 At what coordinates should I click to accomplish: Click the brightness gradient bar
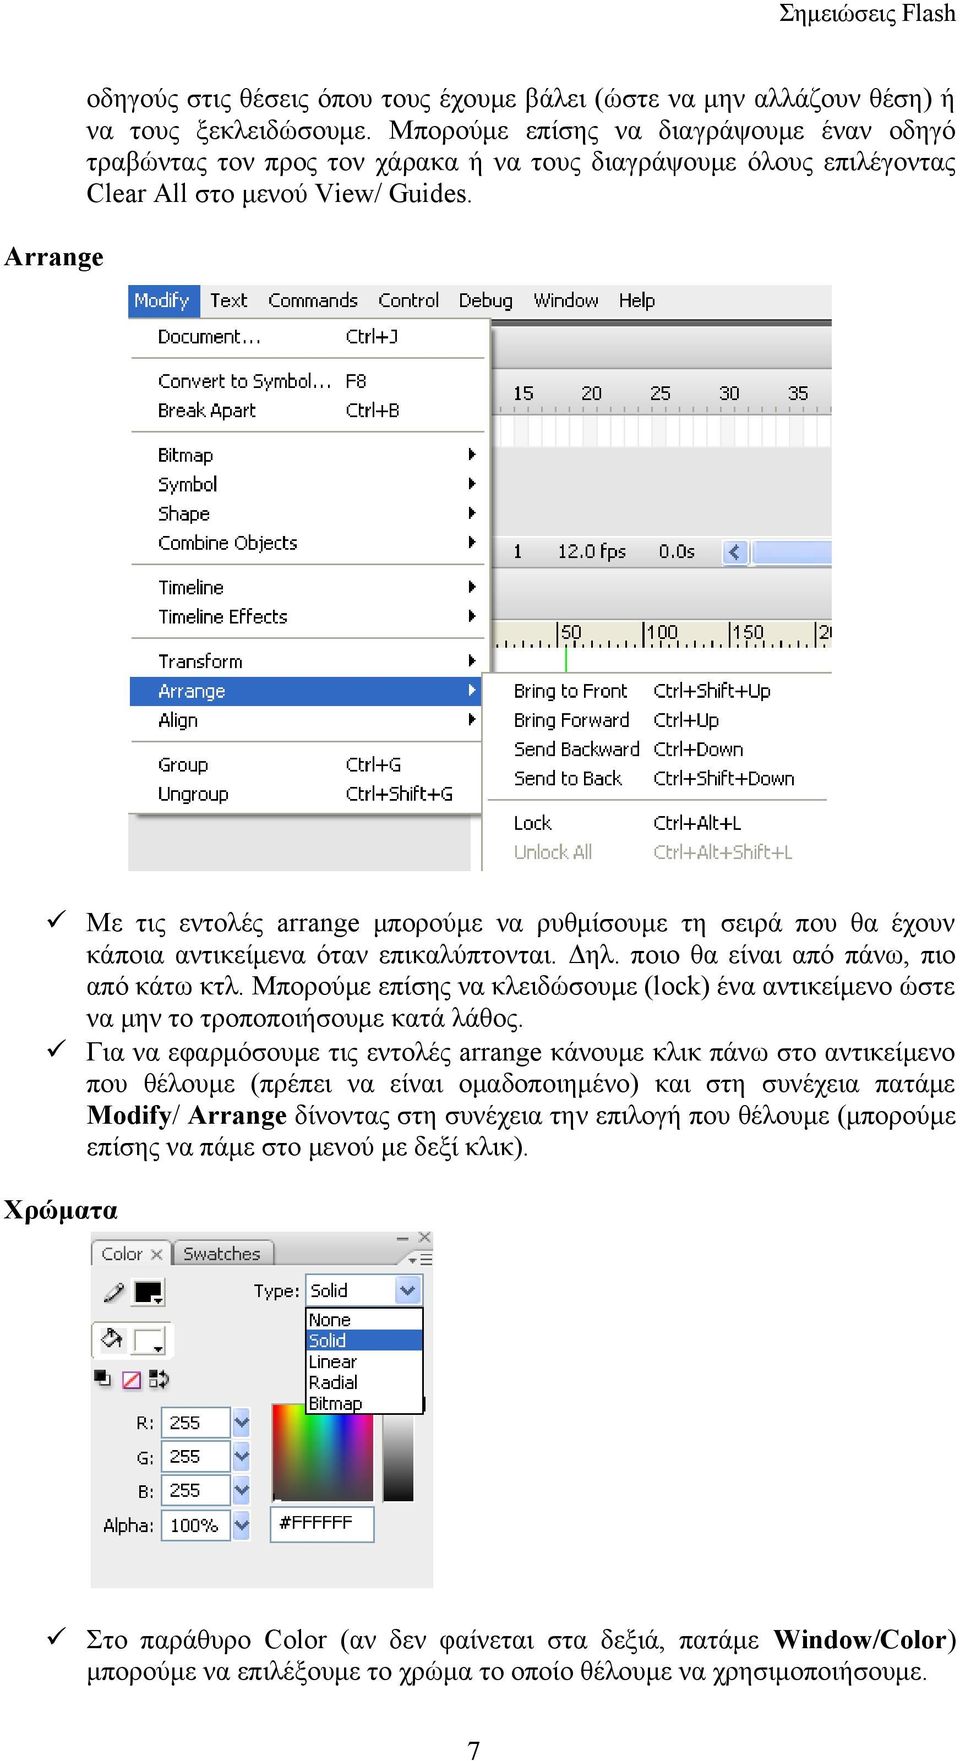(399, 1458)
